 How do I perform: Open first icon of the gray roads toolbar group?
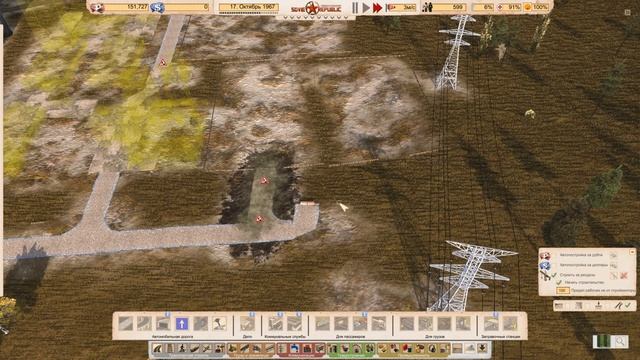(x=158, y=348)
